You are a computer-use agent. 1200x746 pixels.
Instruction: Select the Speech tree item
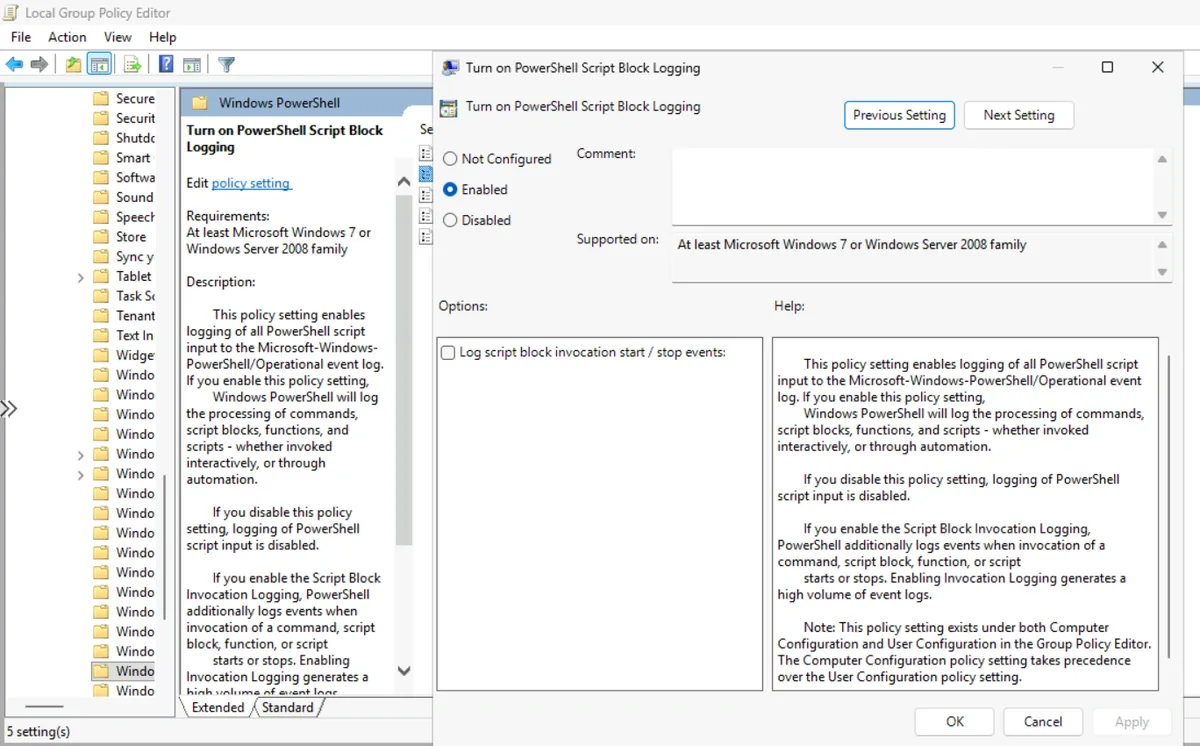pos(135,217)
